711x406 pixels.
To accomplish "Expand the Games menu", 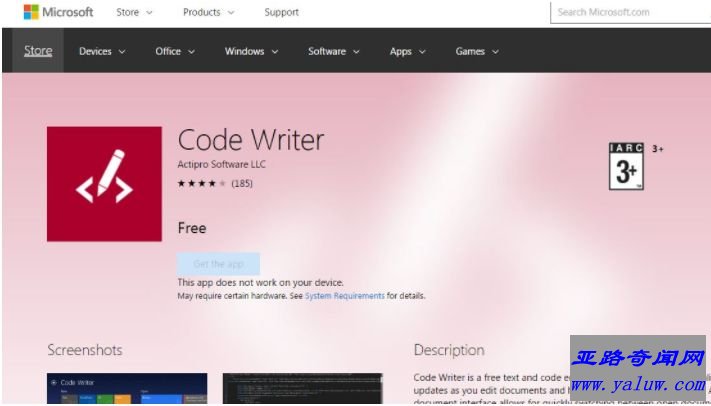I will click(477, 51).
